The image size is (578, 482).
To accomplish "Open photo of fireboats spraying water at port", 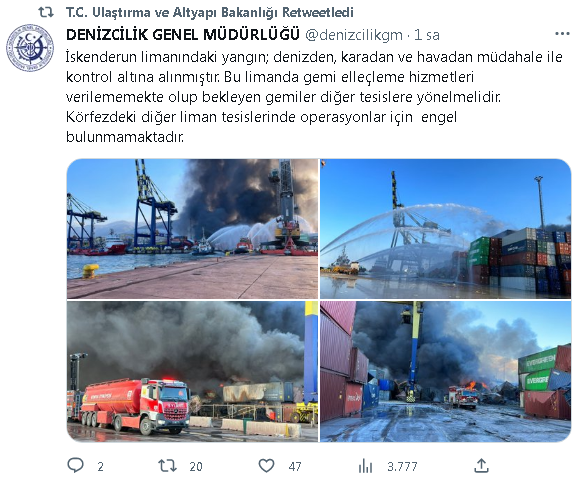I will pyautogui.click(x=192, y=229).
